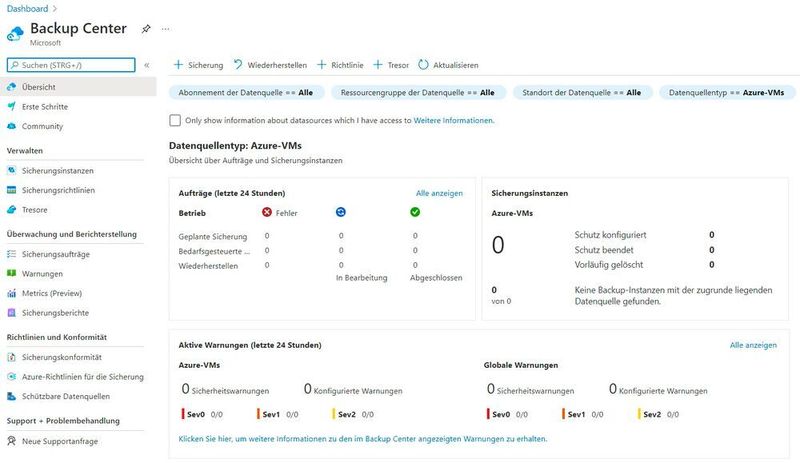Screen dimensions: 800x463
Task: Open Warnungen information link at bottom
Action: 362,438
